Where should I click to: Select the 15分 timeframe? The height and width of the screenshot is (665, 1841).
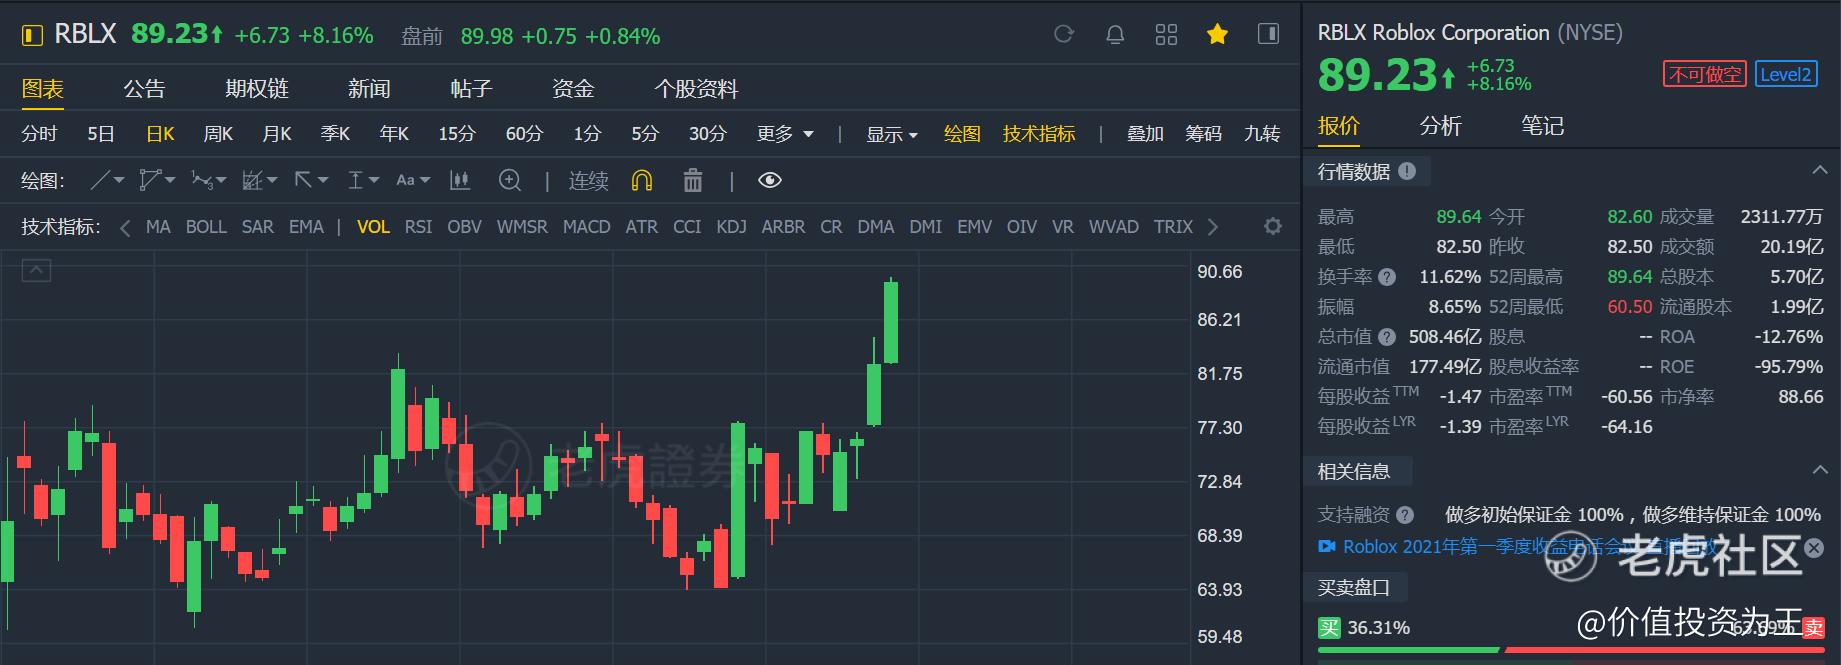pyautogui.click(x=457, y=134)
